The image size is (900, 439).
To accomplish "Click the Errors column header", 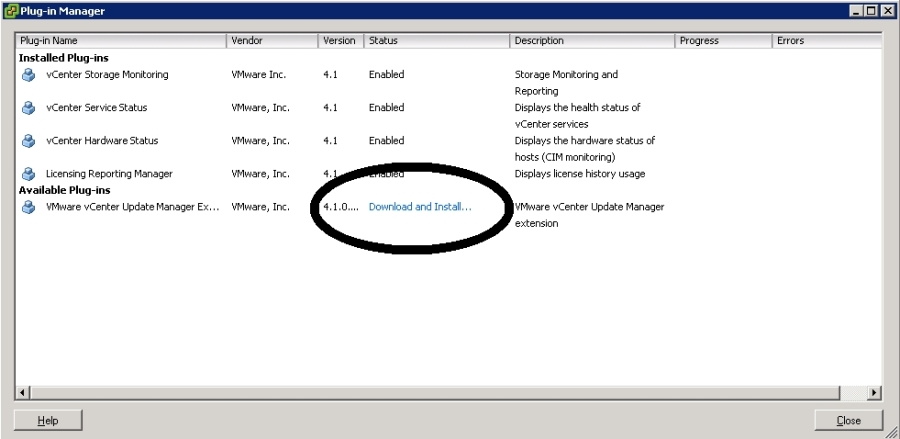I will point(827,41).
